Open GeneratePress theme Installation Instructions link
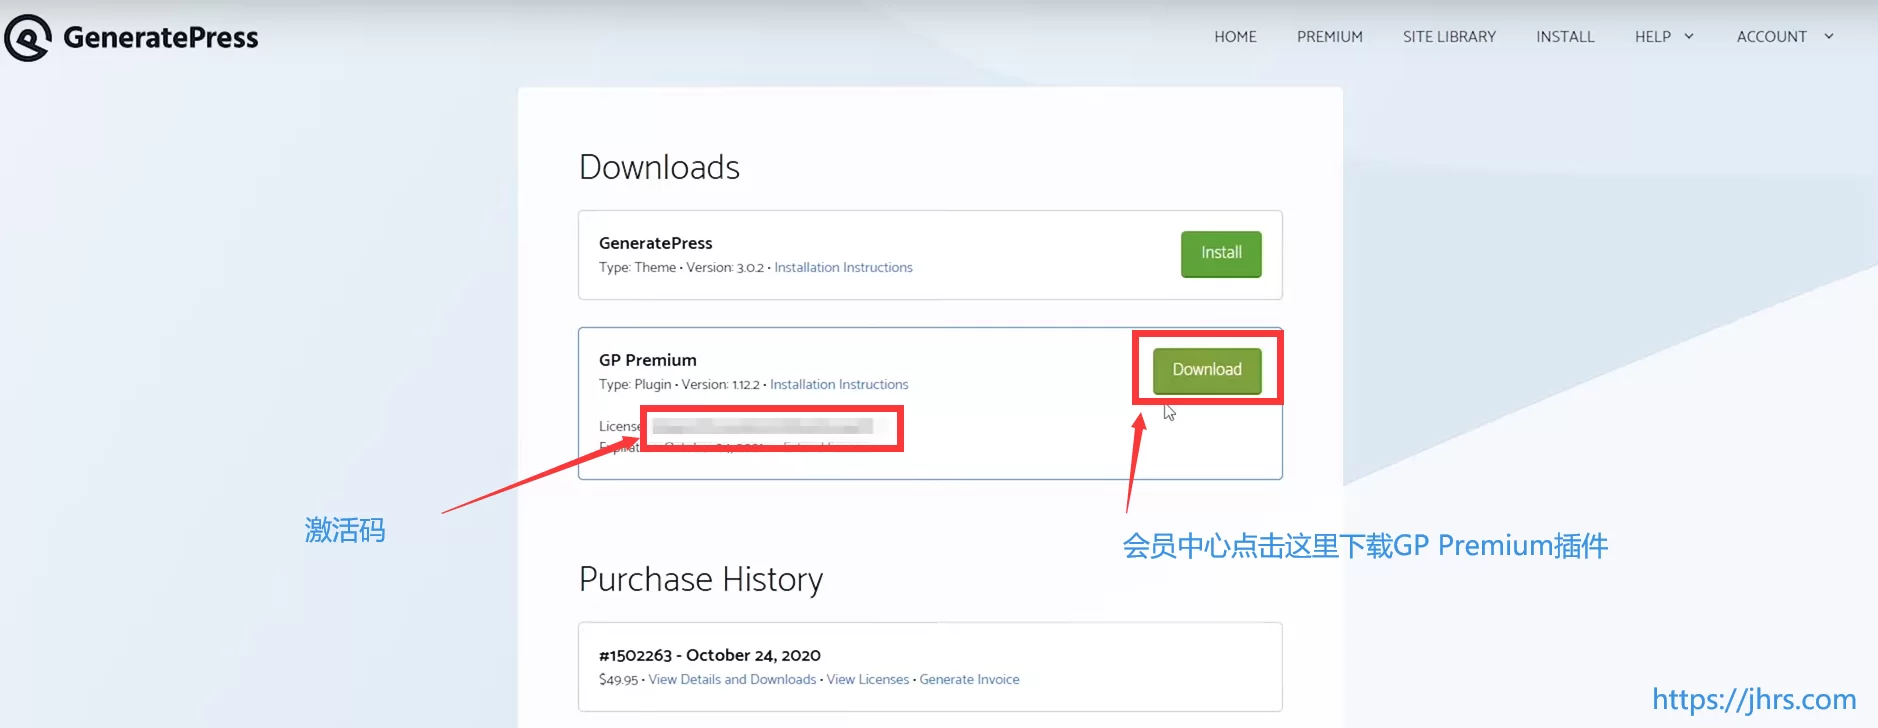1878x728 pixels. tap(843, 268)
